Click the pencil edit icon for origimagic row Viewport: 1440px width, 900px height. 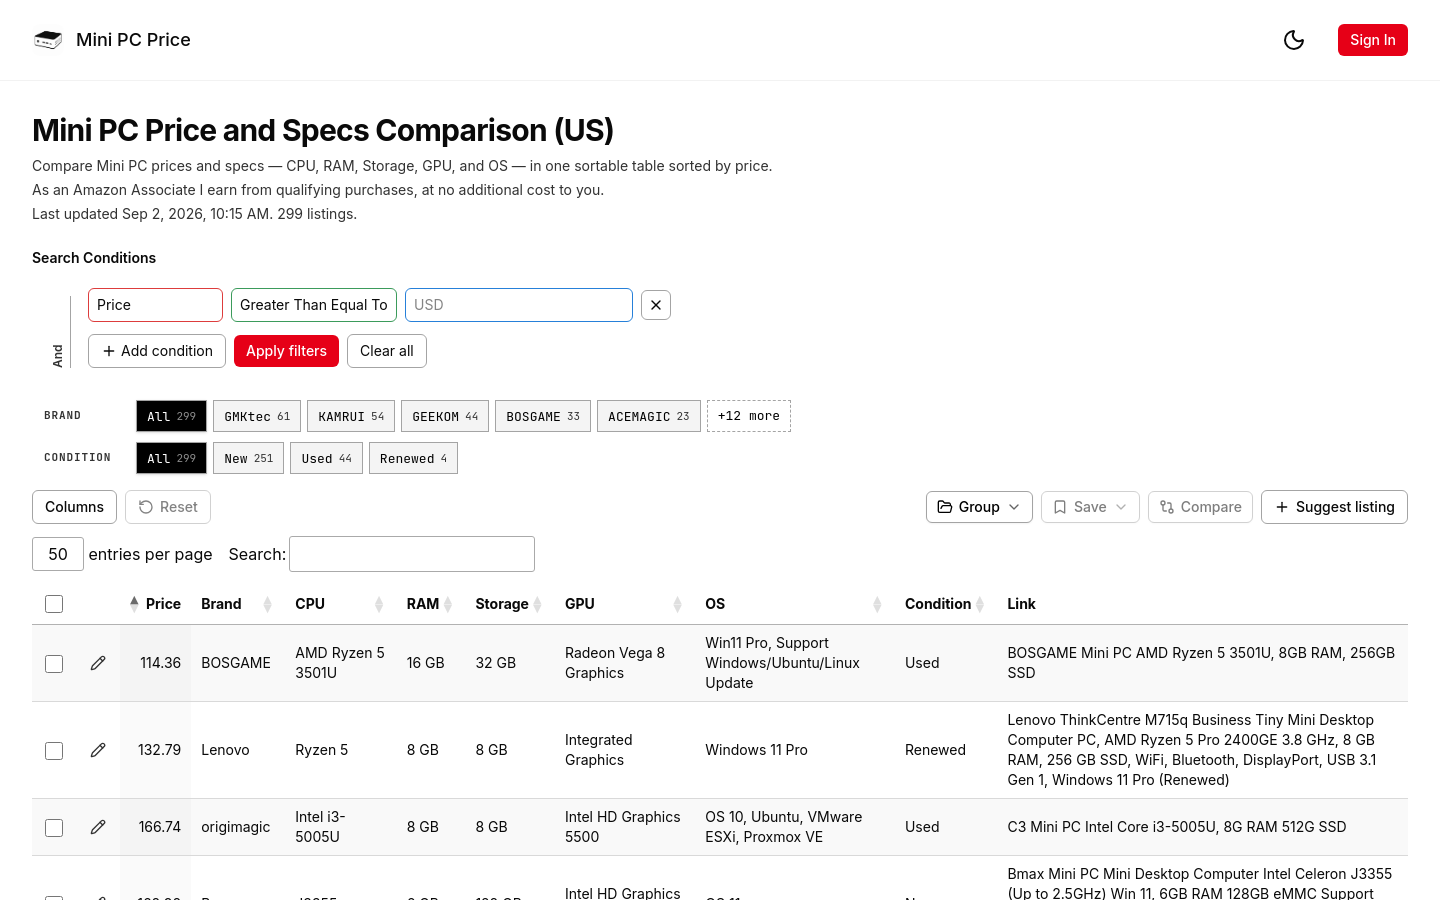[x=98, y=827]
